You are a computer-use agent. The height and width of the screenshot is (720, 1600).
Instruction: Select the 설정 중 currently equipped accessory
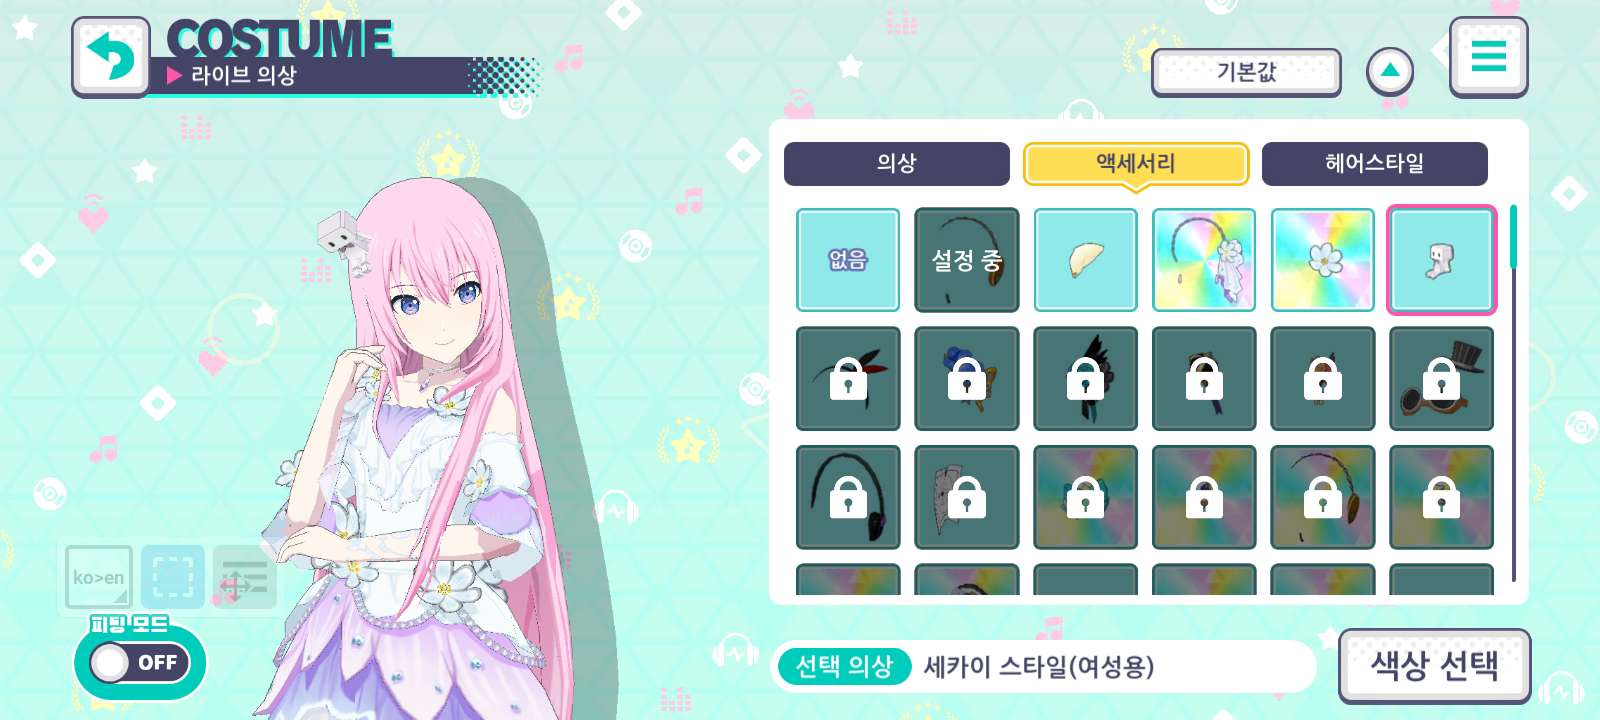(967, 260)
